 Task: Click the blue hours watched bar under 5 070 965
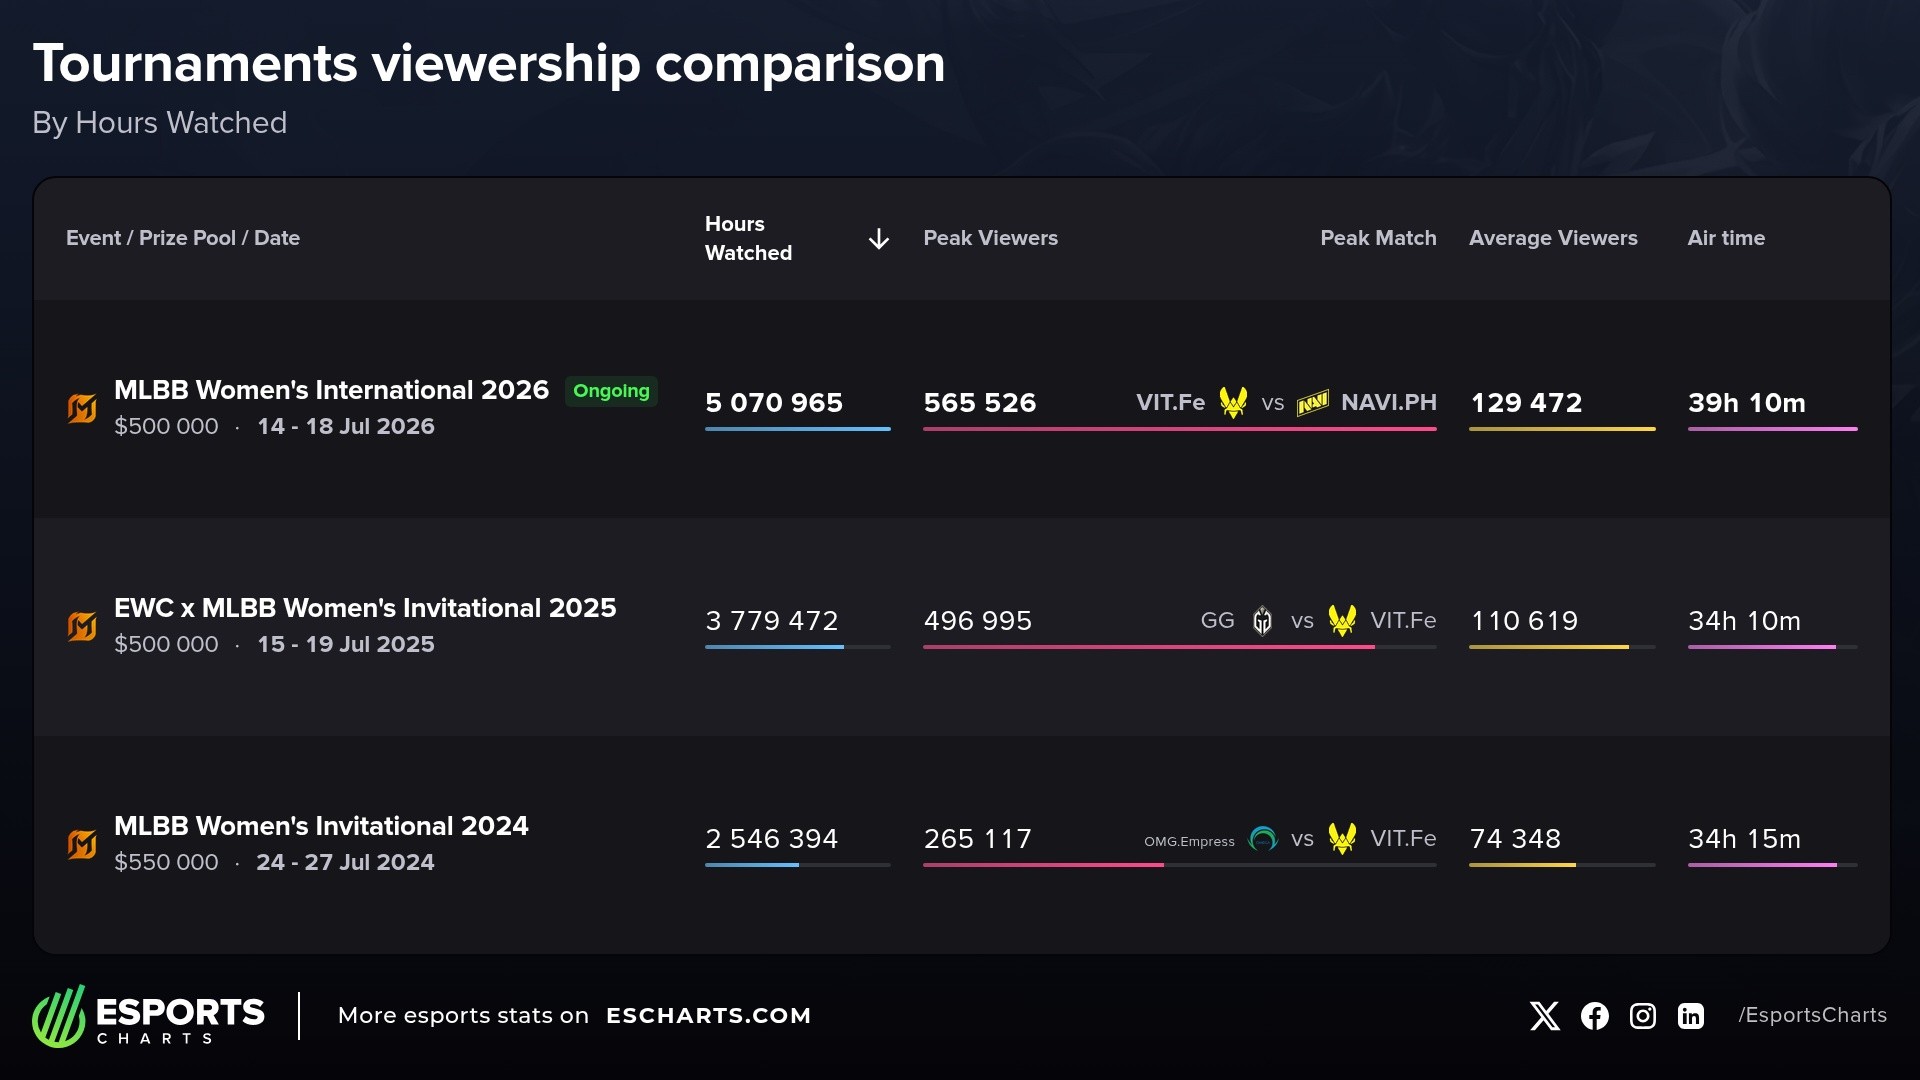797,429
